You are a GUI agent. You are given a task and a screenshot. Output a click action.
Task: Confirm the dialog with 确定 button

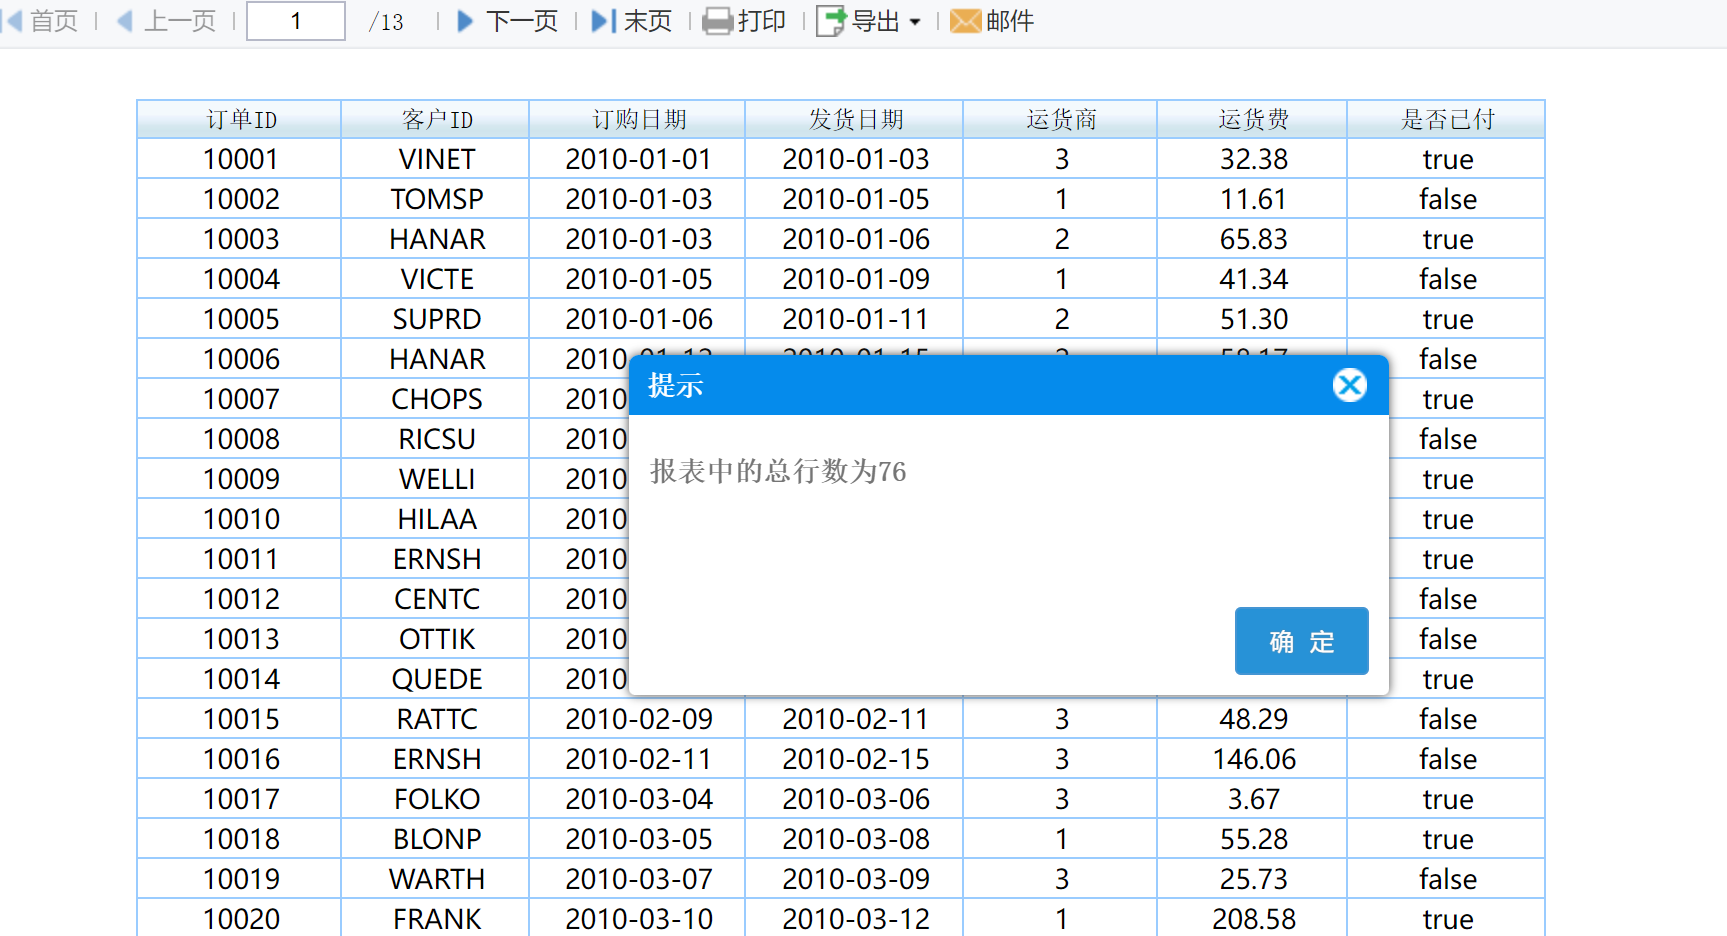click(x=1301, y=641)
